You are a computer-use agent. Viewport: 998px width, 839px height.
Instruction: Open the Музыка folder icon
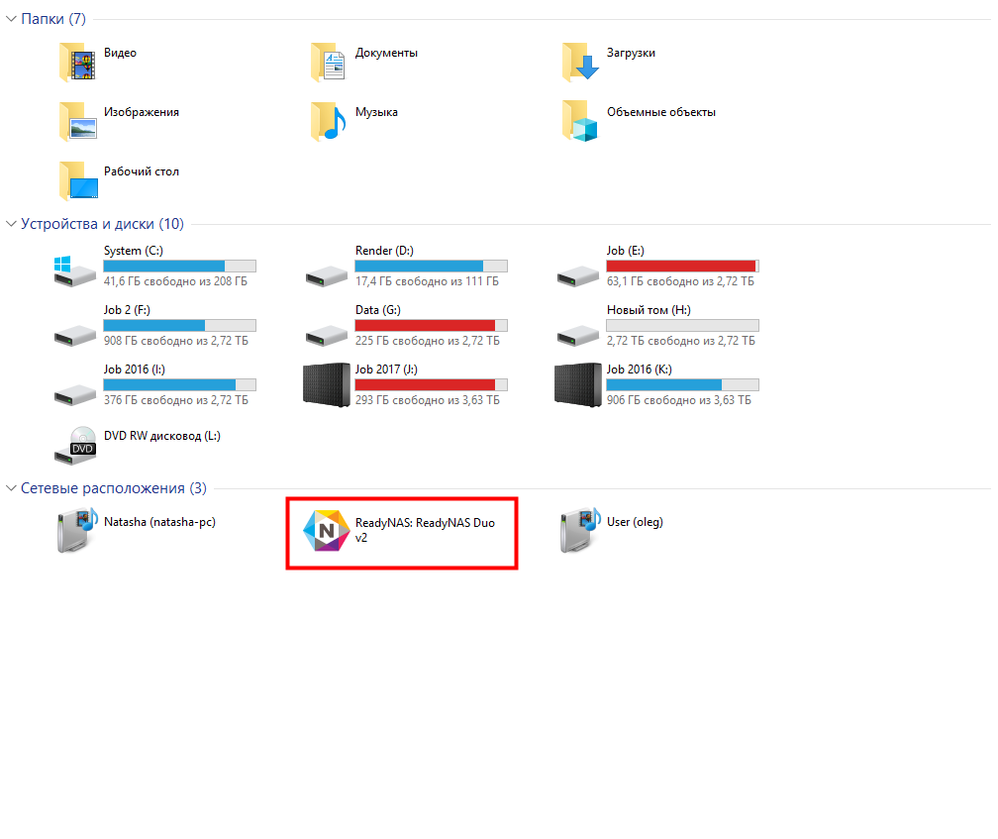pos(328,122)
